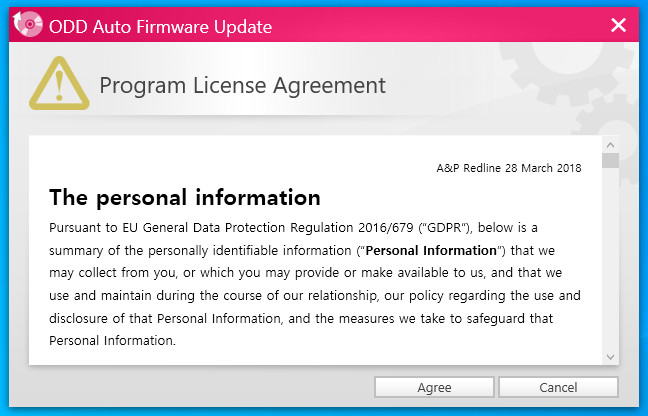Close the ODD Auto Firmware Update window
The image size is (648, 416).
tap(618, 25)
